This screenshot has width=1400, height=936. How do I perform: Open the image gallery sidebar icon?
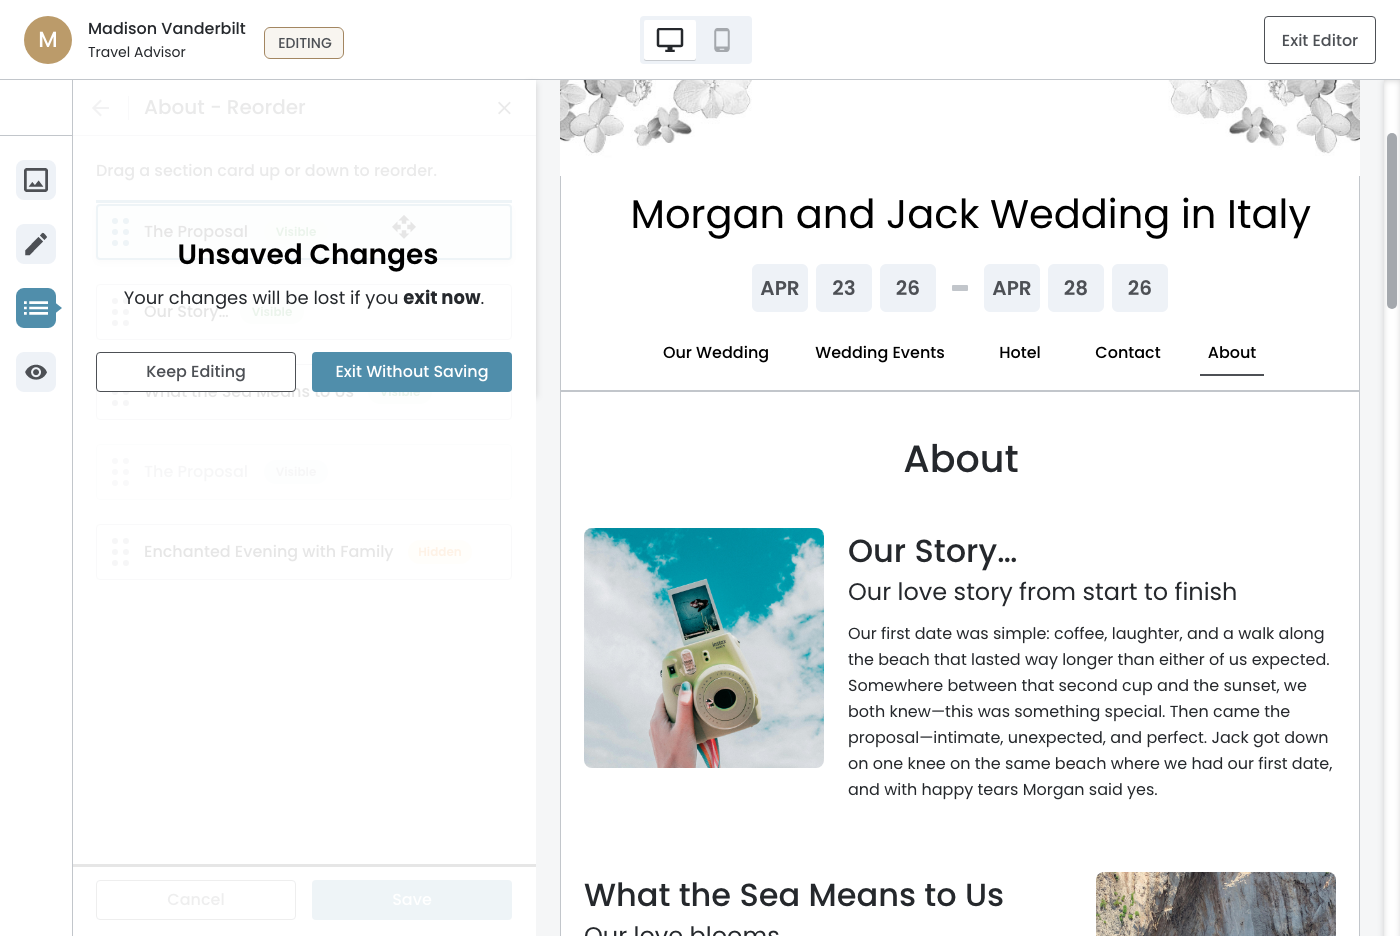[36, 180]
